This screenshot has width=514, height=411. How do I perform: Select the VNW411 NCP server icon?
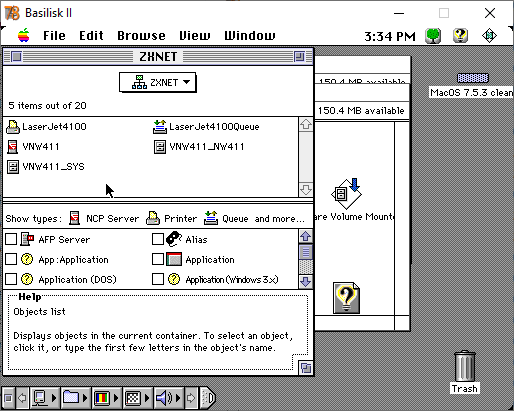(x=13, y=147)
